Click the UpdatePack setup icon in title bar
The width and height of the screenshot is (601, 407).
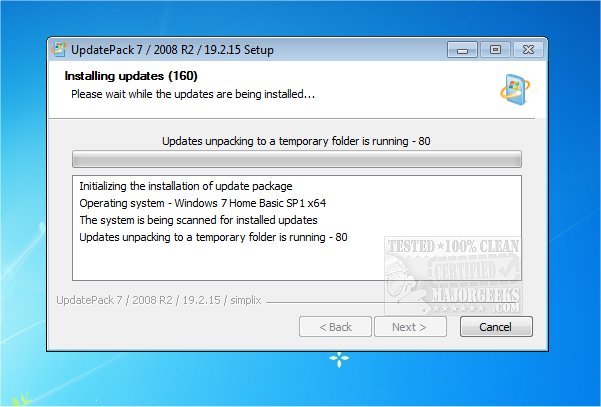59,49
